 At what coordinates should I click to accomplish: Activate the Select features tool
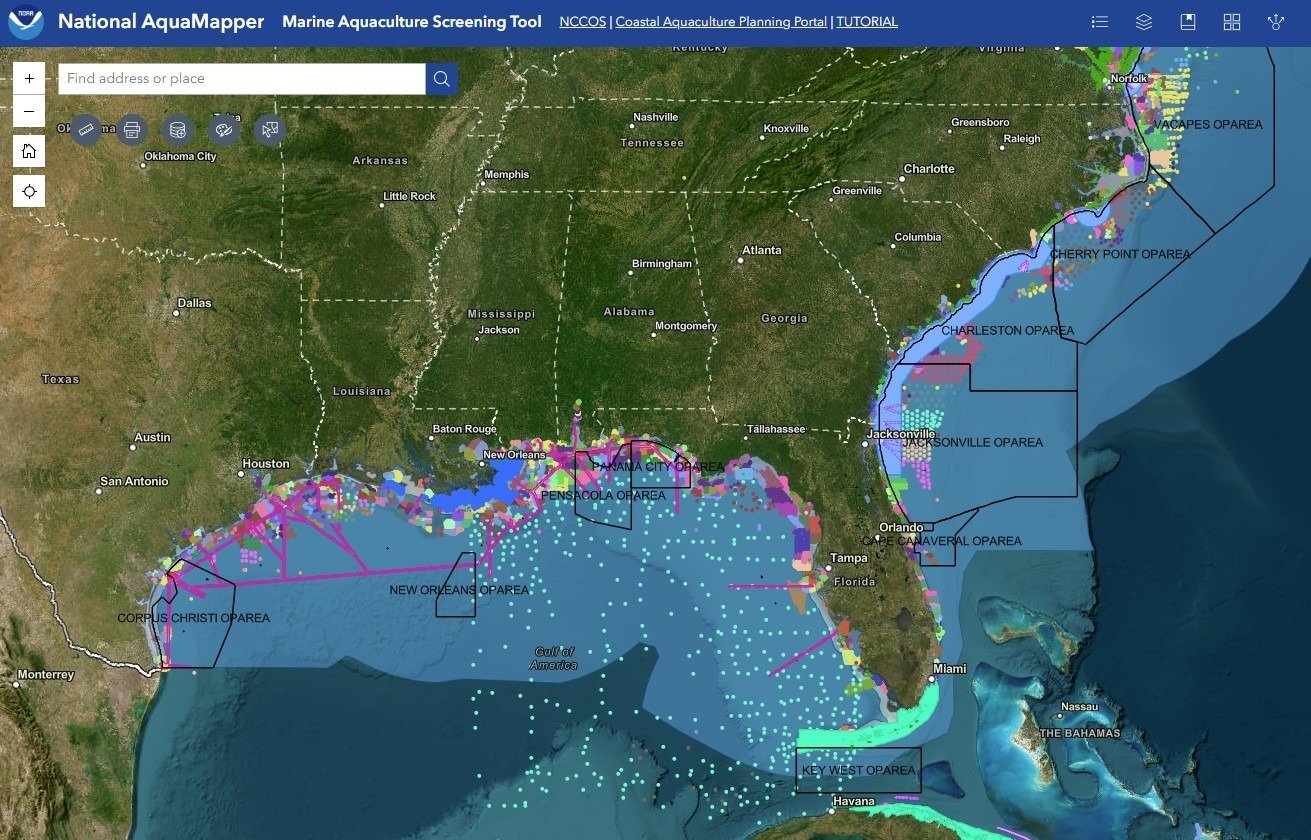coord(270,129)
